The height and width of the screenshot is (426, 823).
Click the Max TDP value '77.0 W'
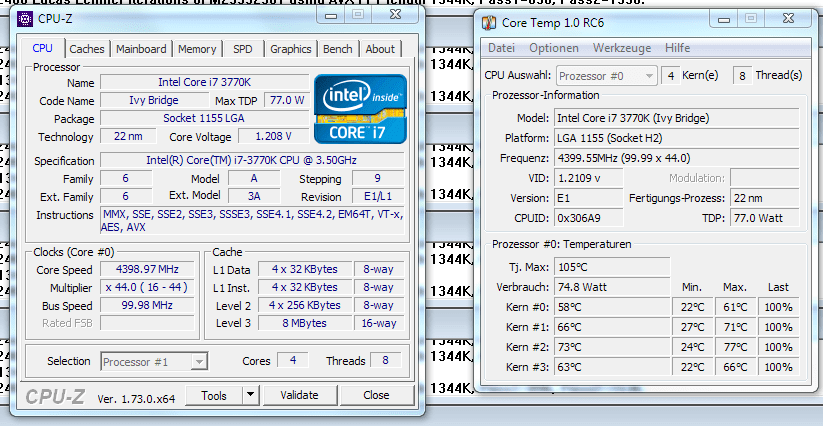287,100
